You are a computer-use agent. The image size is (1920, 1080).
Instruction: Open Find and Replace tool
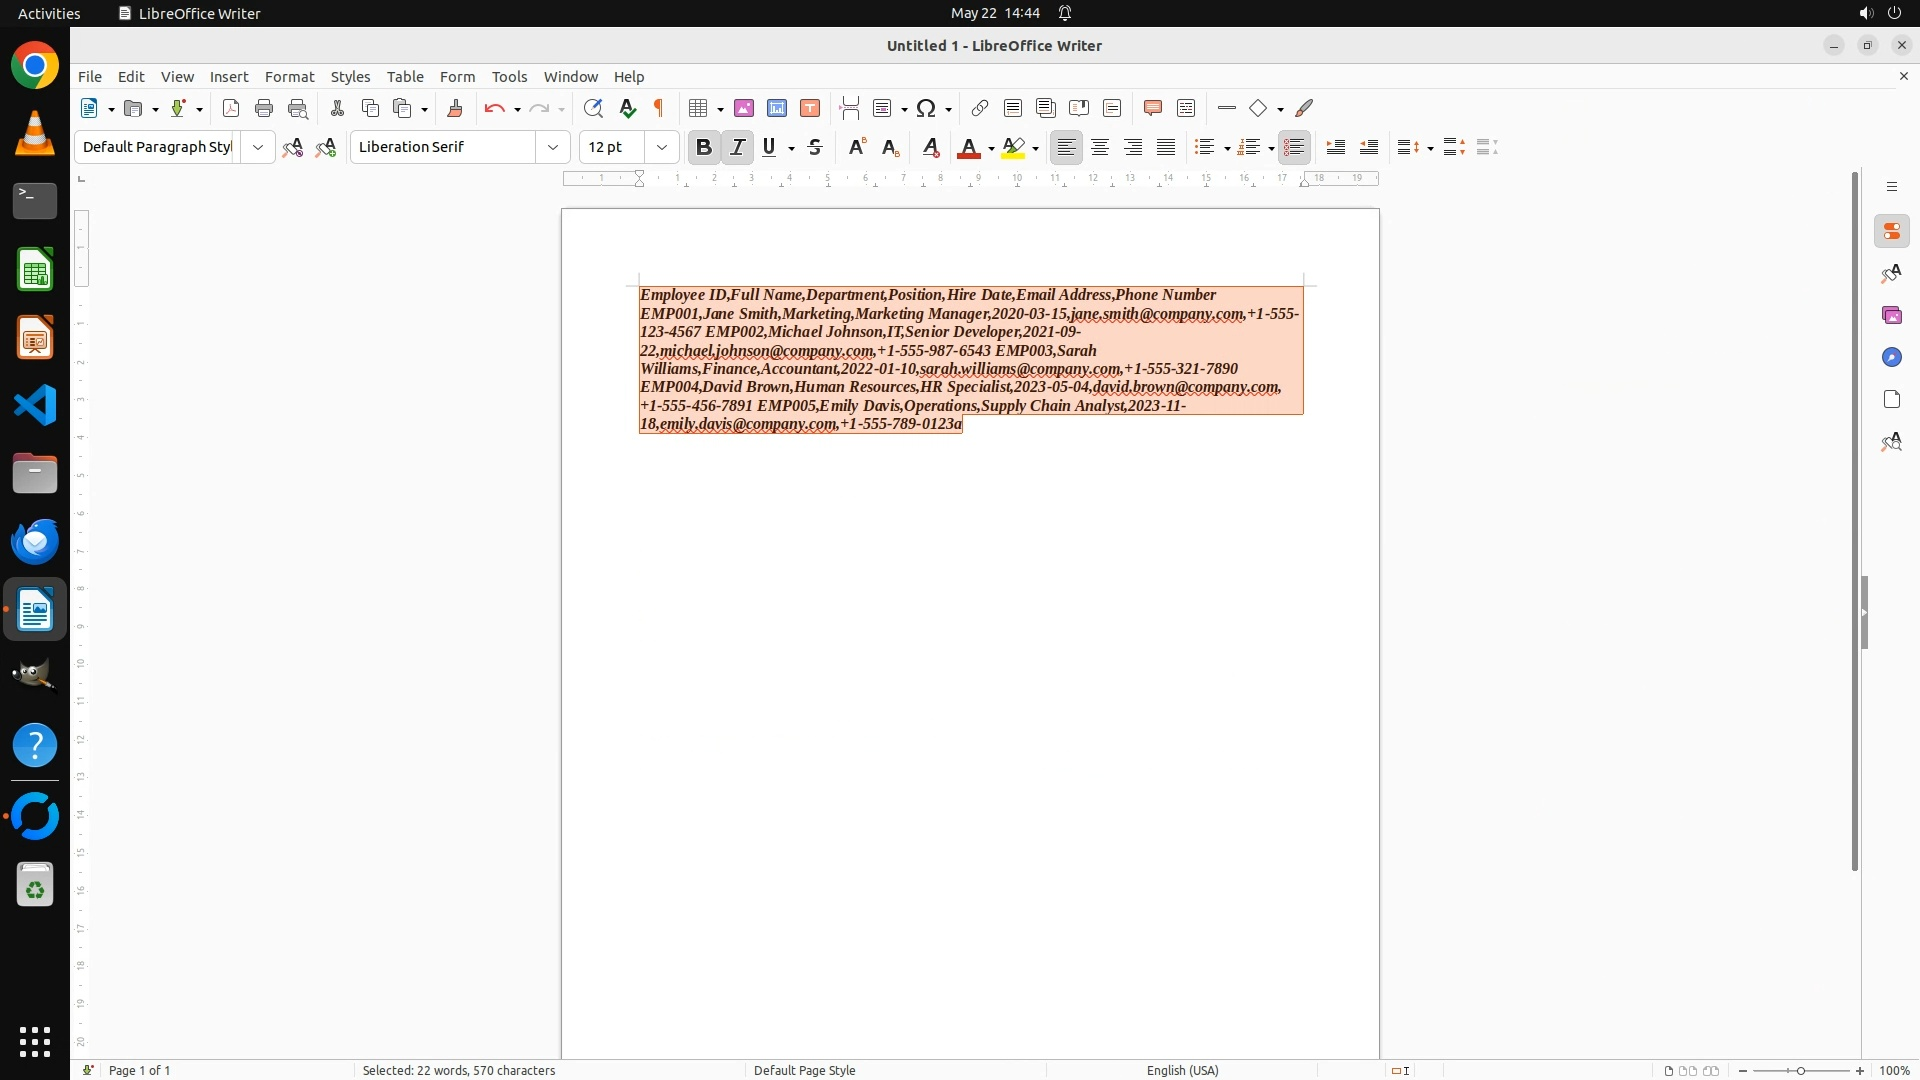(x=593, y=108)
